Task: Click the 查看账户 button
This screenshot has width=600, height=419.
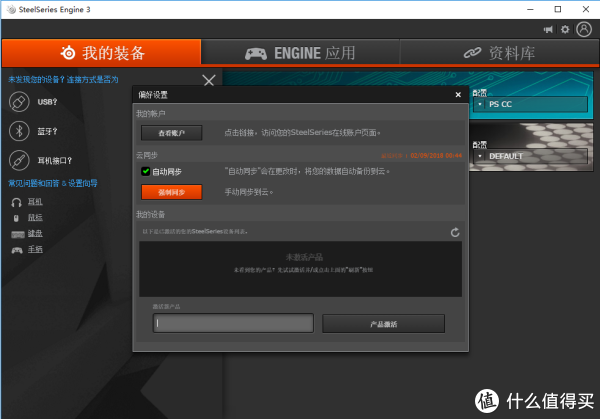Action: click(171, 132)
